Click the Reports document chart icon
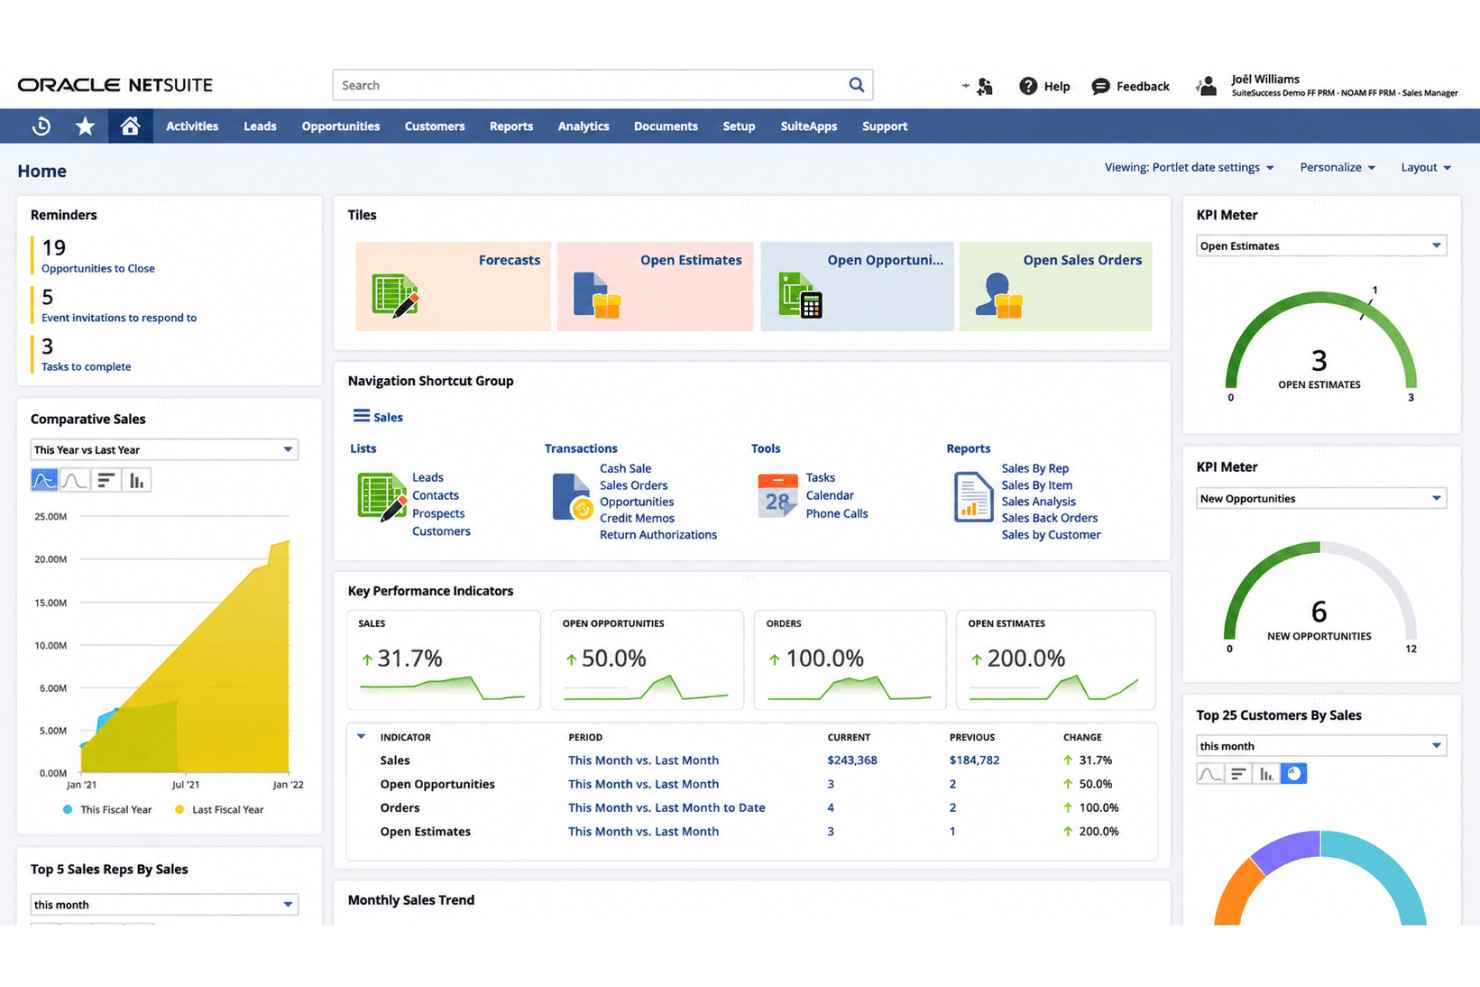This screenshot has height=987, width=1480. [973, 497]
